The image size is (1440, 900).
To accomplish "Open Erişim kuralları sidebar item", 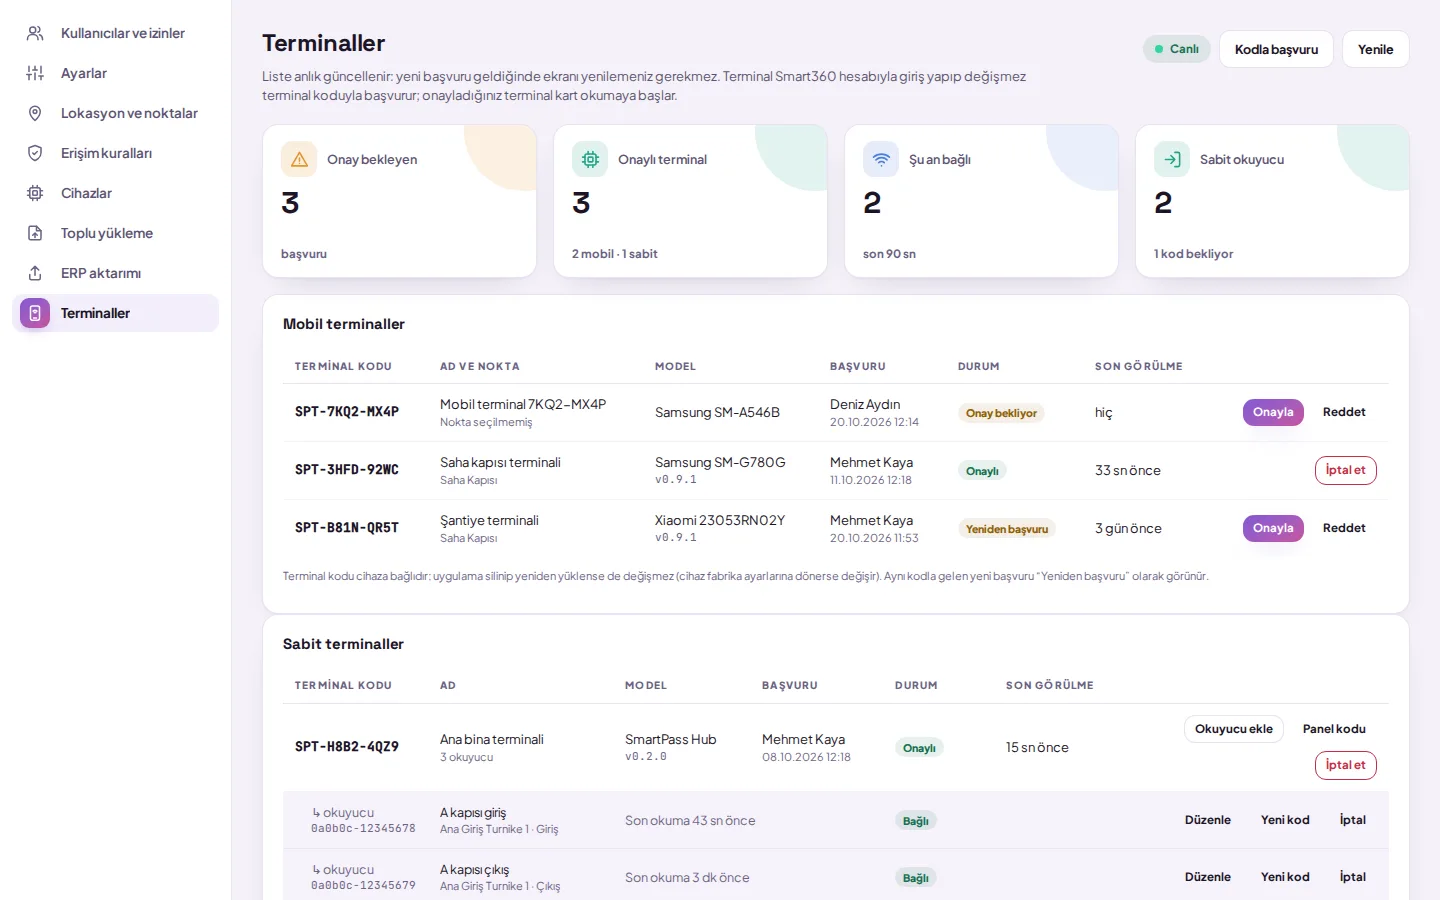I will click(115, 153).
